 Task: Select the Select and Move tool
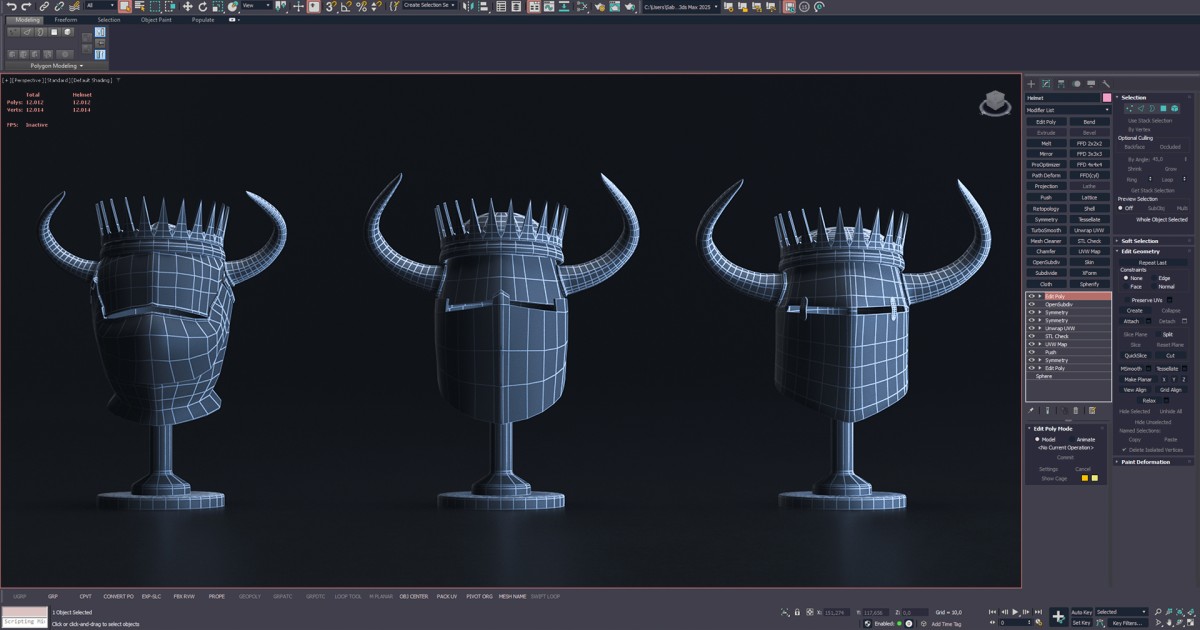tap(186, 7)
